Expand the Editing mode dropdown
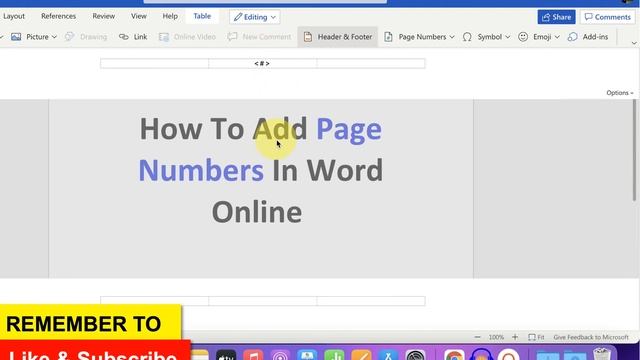This screenshot has height=360, width=640. coord(255,17)
